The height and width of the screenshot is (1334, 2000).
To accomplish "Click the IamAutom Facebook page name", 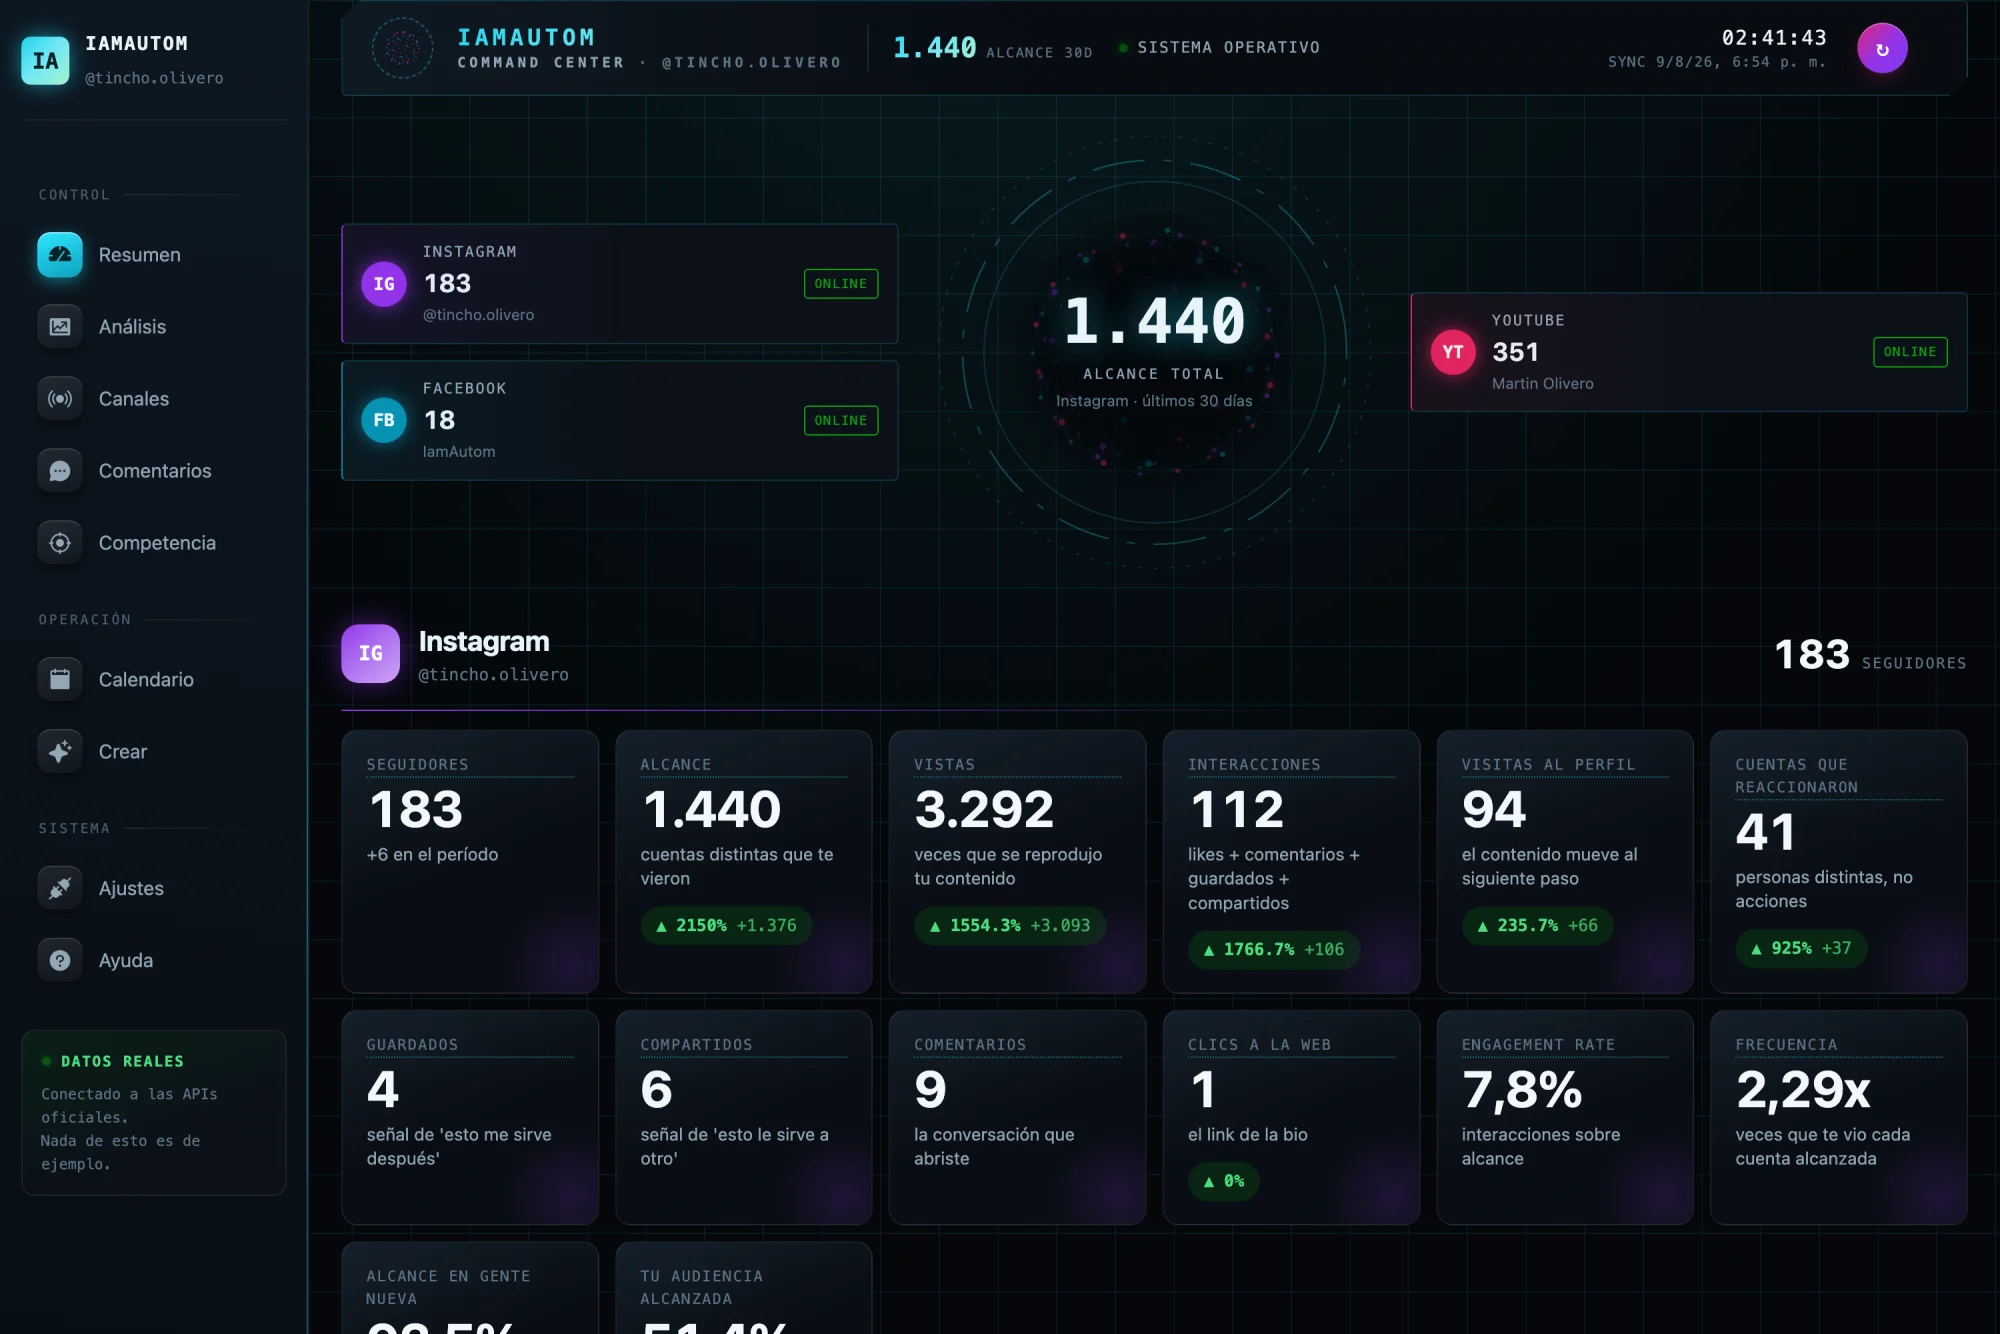I will coord(459,452).
